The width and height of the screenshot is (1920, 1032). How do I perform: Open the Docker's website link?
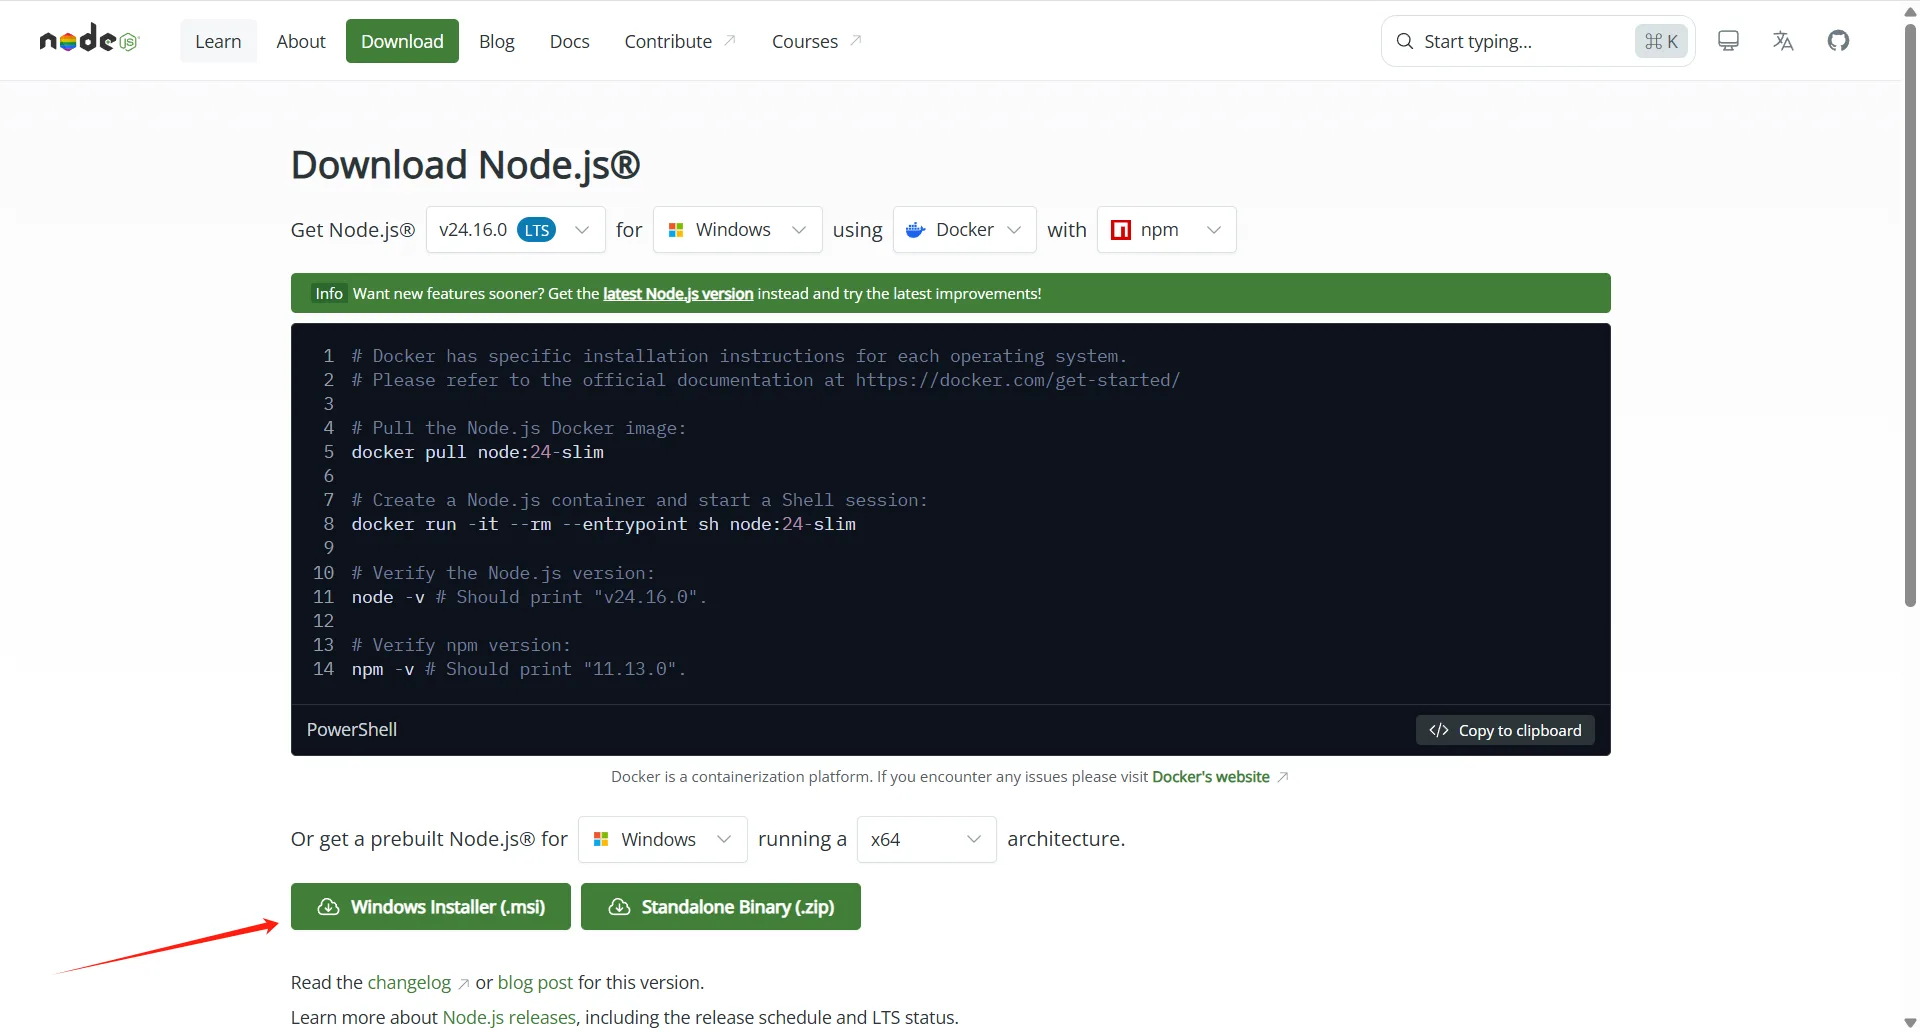(x=1211, y=777)
